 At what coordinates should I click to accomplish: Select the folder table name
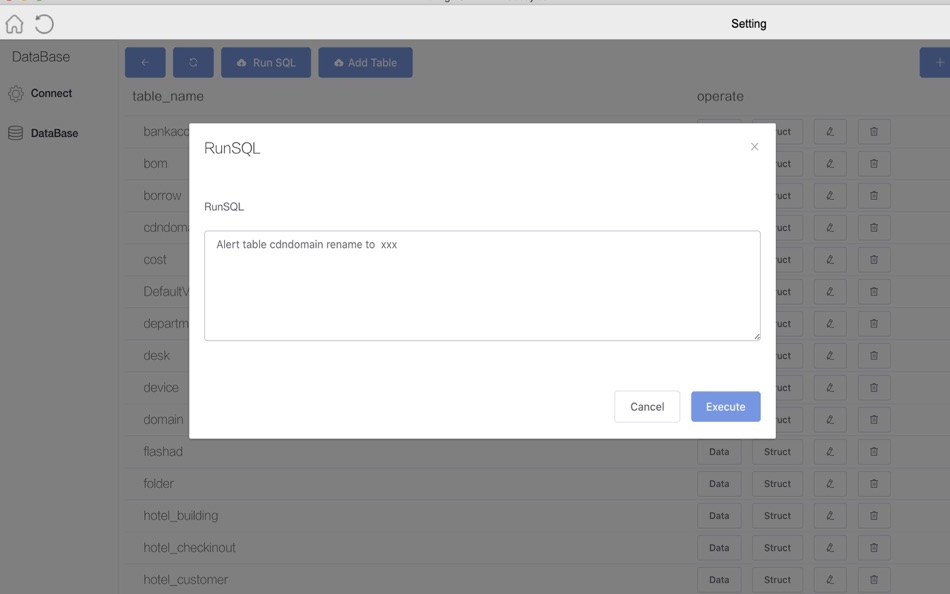click(x=158, y=484)
